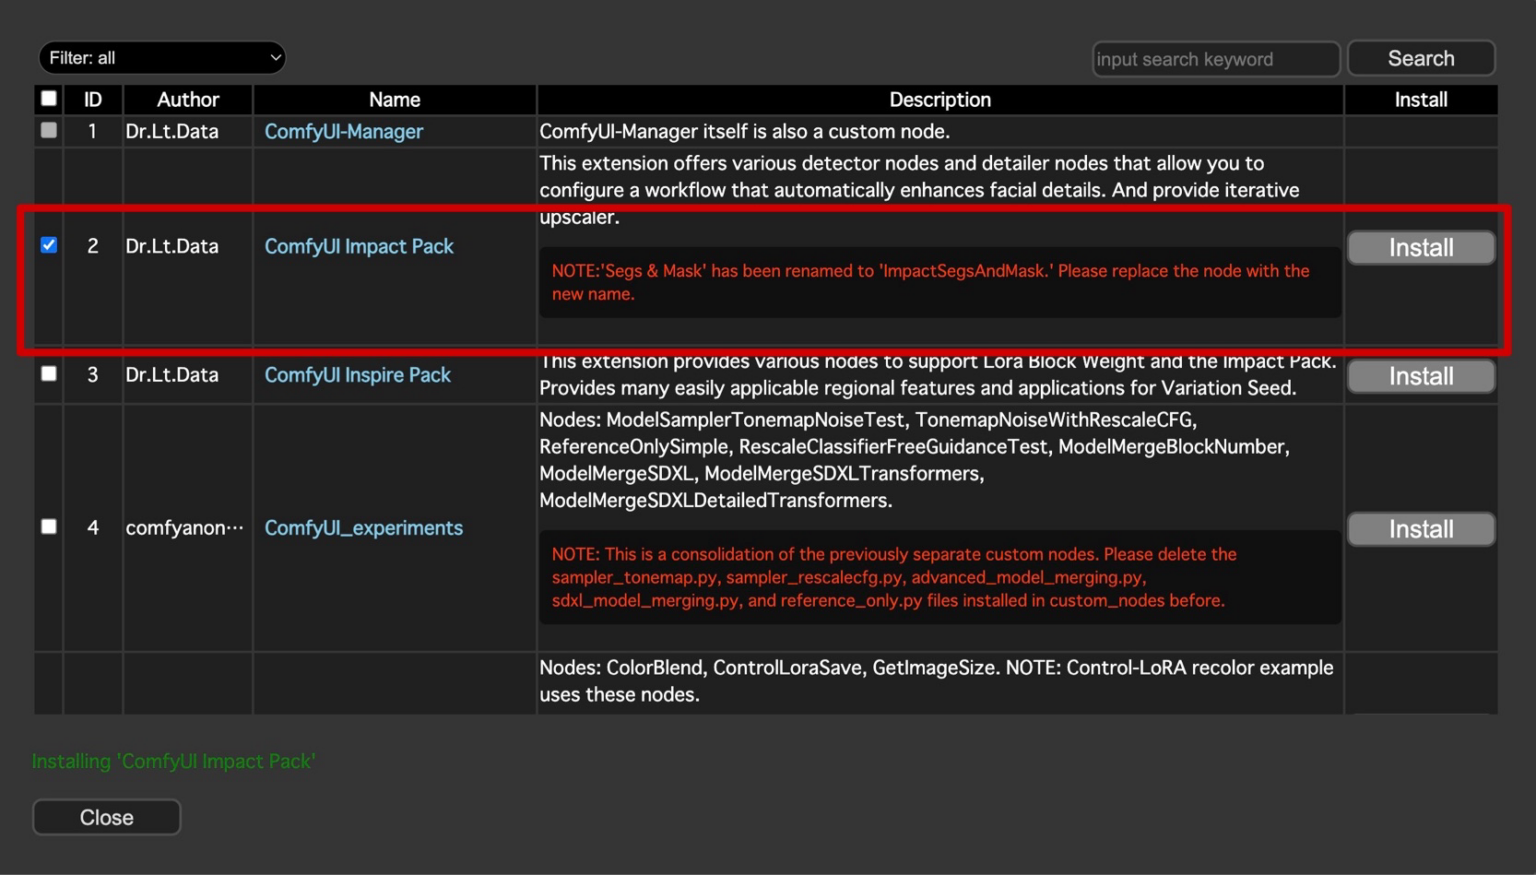Check the ComfyUI Inspire Pack checkbox
The image size is (1536, 875).
(x=48, y=374)
